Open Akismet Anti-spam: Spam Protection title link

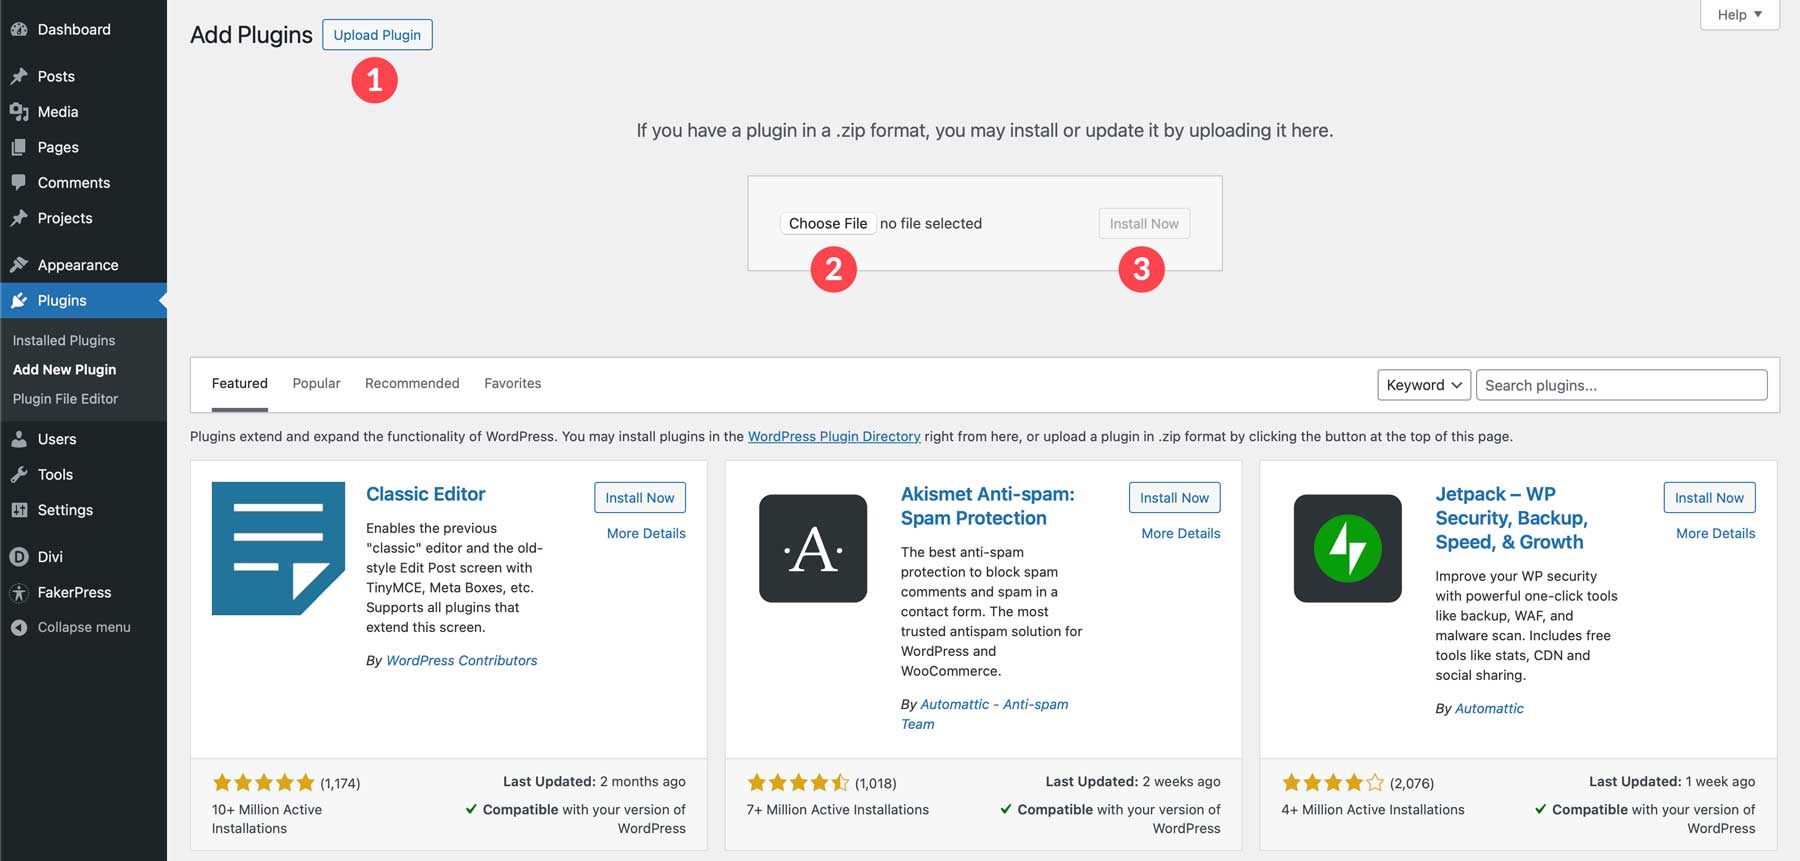point(987,506)
